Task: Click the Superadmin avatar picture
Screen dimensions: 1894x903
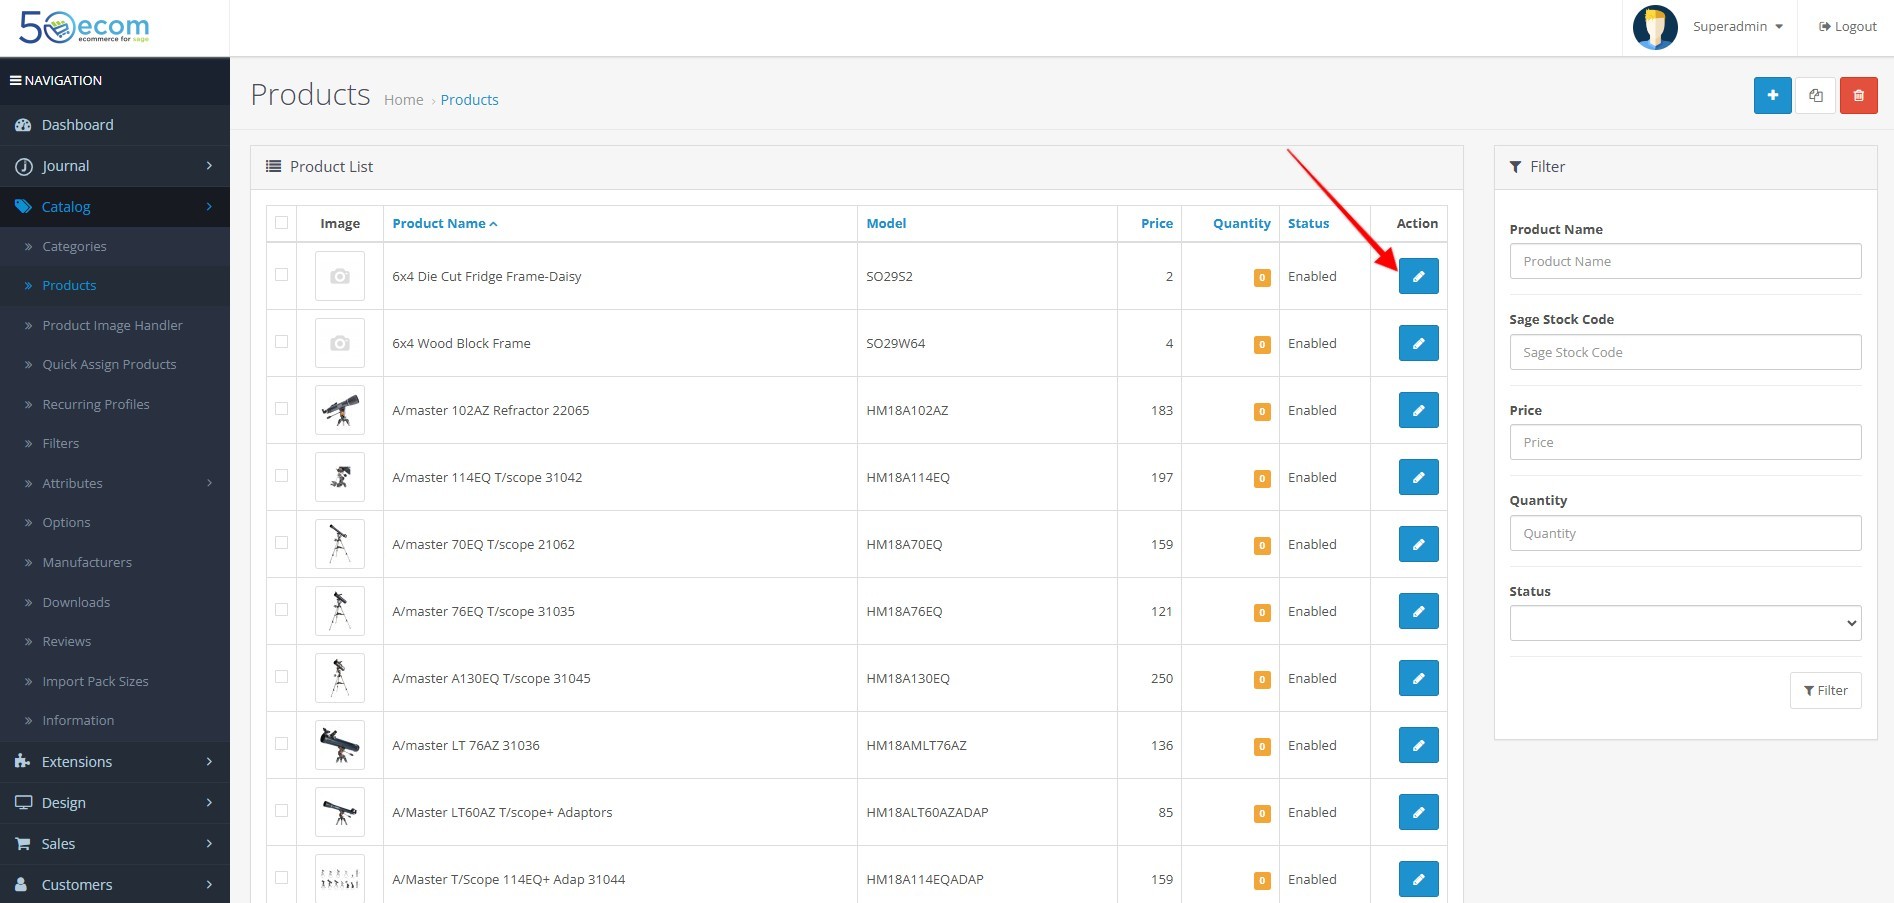Action: pos(1655,27)
